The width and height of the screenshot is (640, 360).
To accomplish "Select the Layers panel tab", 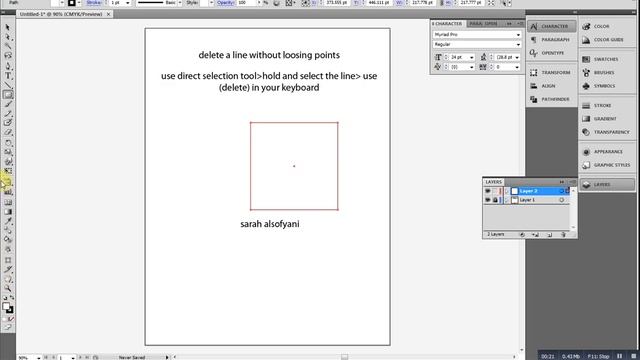I will click(493, 182).
